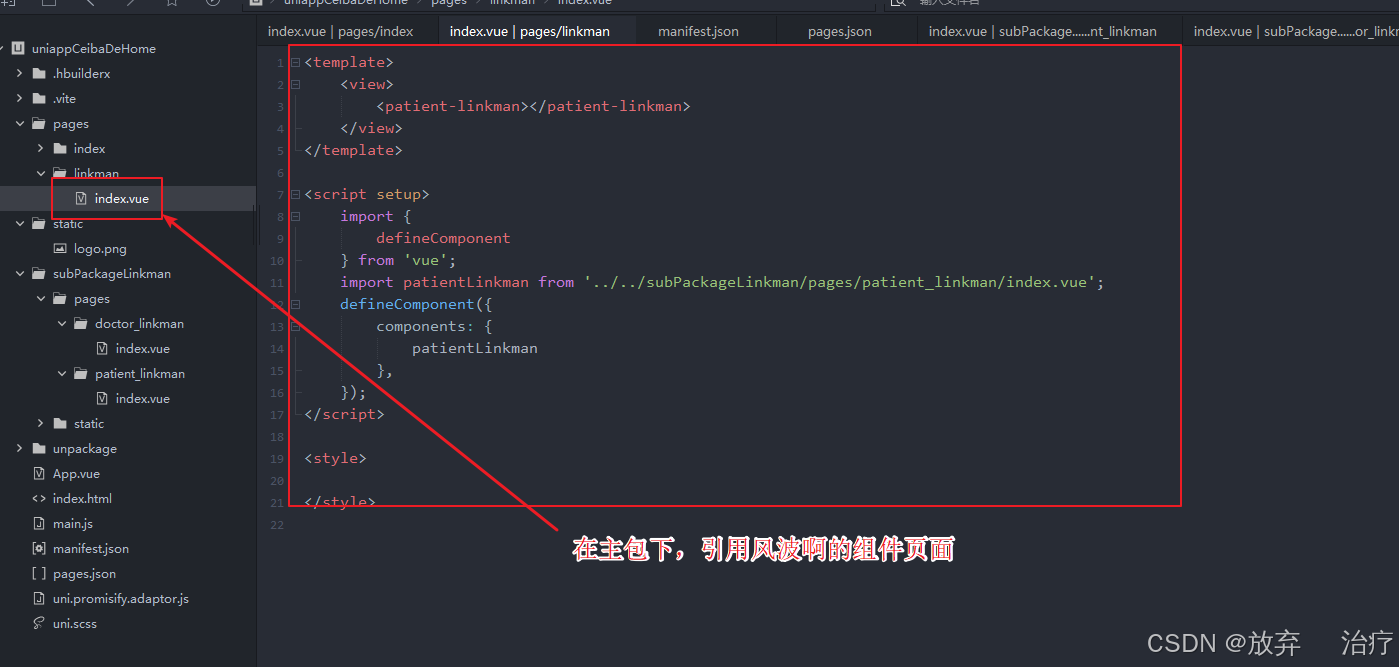This screenshot has width=1399, height=667.
Task: Open the pages.json editor tab
Action: 840,31
